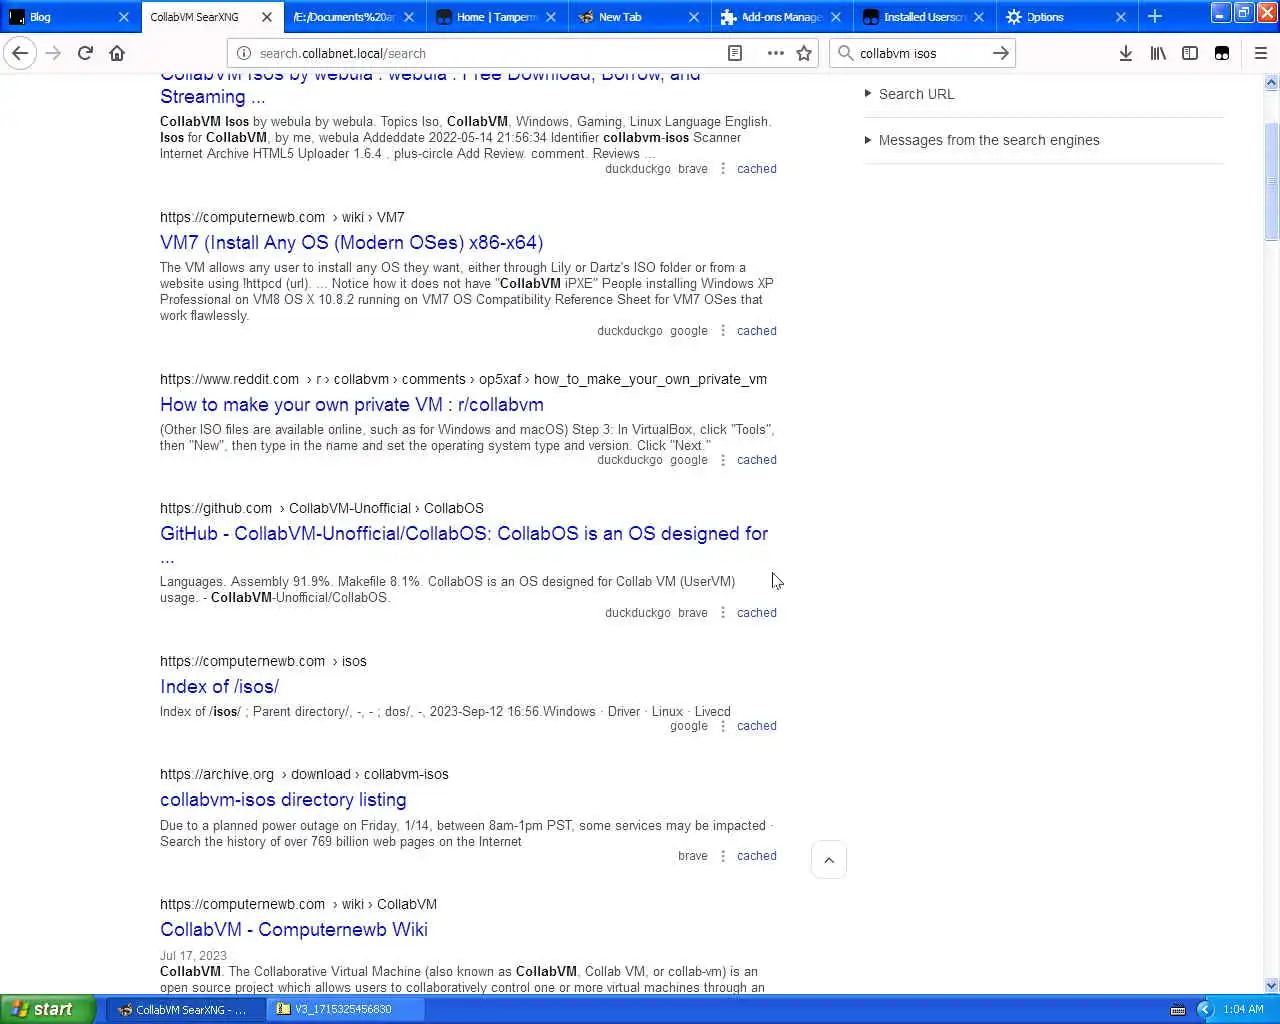Open collabvm-isos directory listing link
Image resolution: width=1280 pixels, height=1024 pixels.
pyautogui.click(x=283, y=800)
